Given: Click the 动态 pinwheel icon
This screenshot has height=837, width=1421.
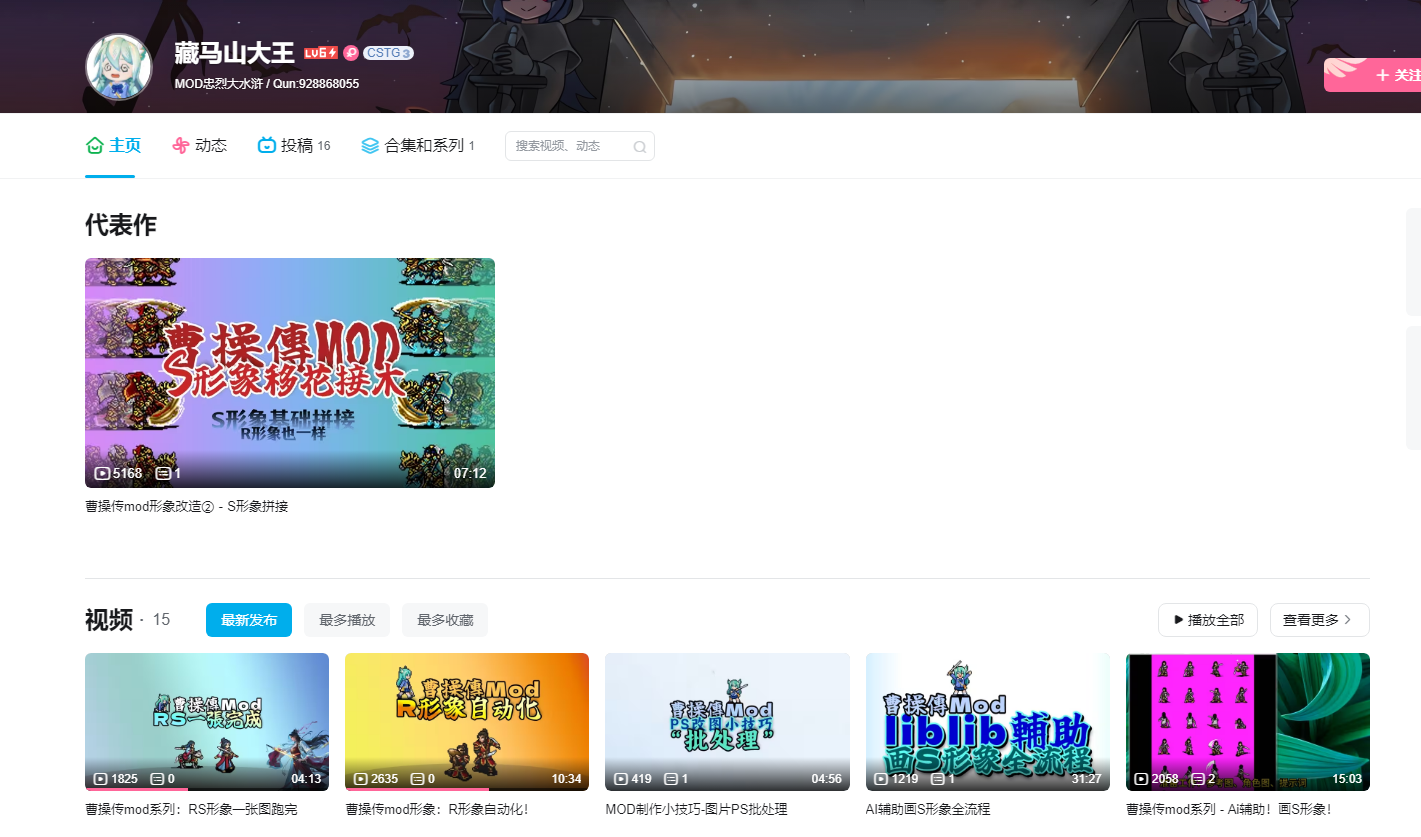Looking at the screenshot, I should pyautogui.click(x=181, y=146).
